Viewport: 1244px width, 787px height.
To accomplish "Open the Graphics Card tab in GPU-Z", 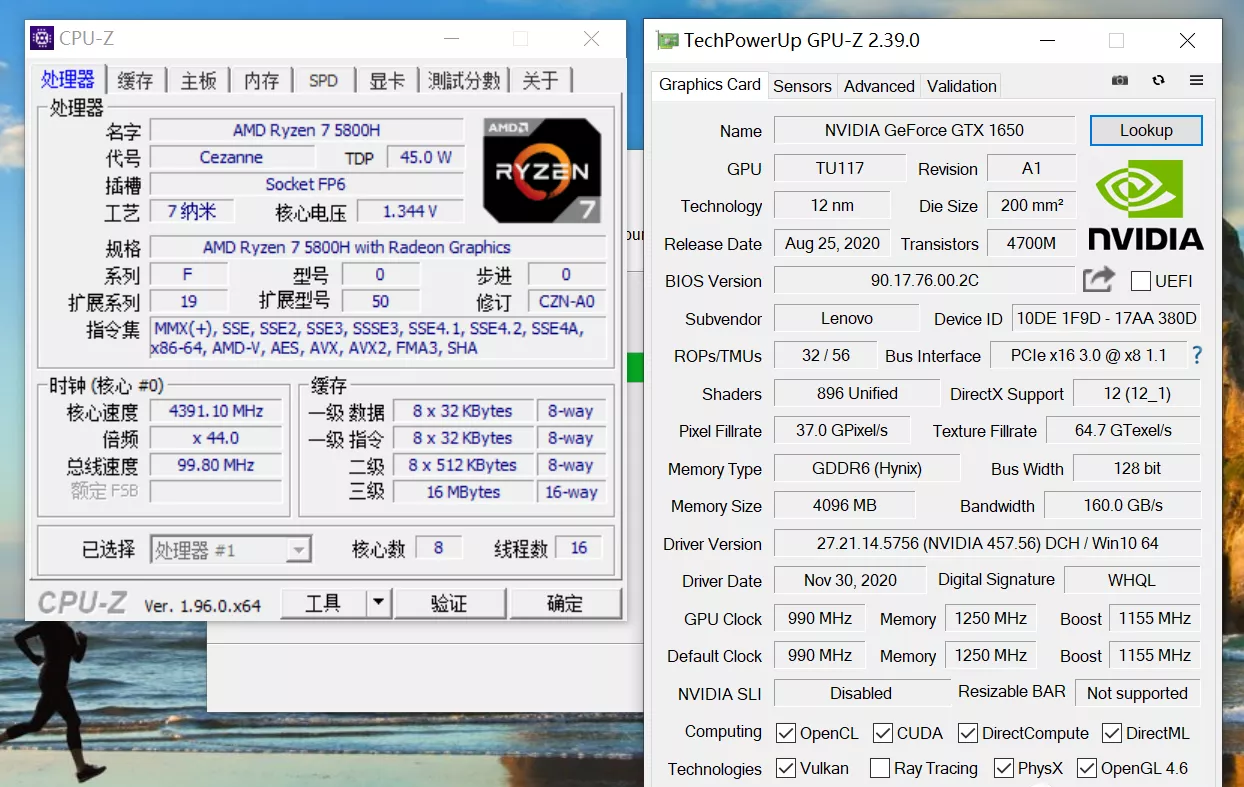I will point(710,85).
